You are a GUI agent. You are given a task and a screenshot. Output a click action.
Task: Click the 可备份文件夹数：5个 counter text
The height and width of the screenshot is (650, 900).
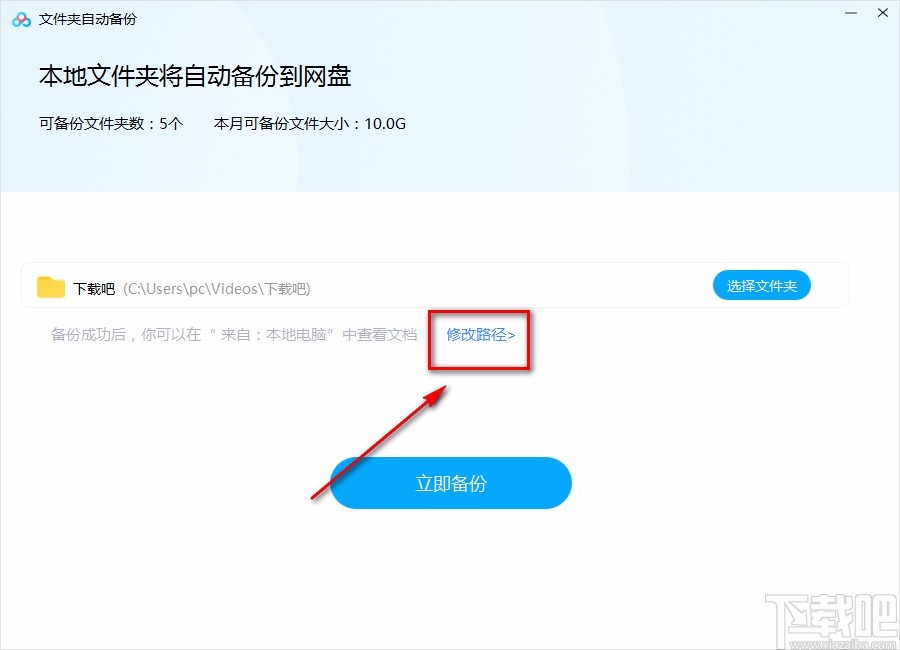110,123
